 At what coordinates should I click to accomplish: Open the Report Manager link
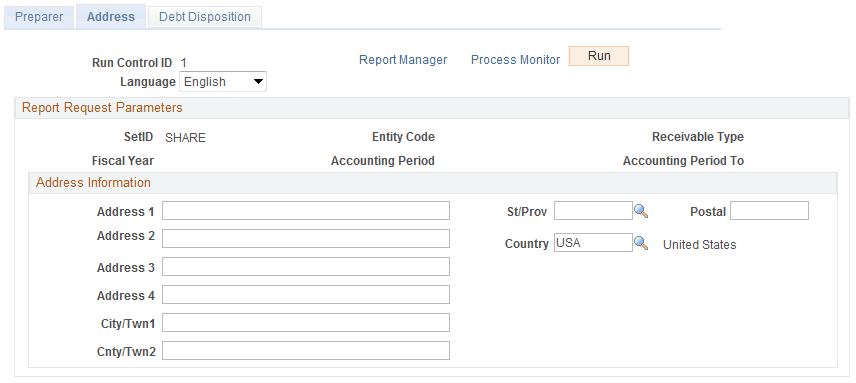pos(403,60)
